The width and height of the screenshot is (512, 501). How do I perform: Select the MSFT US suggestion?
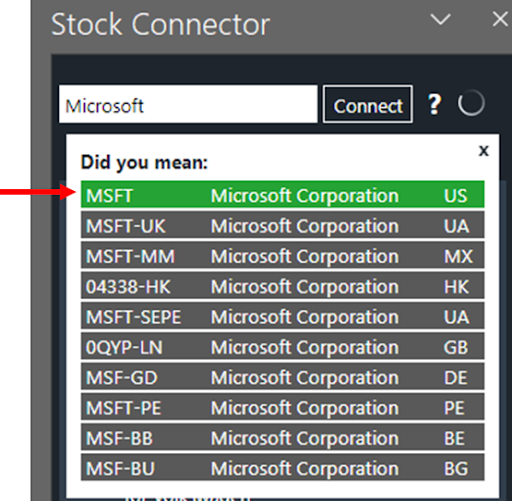click(x=283, y=195)
